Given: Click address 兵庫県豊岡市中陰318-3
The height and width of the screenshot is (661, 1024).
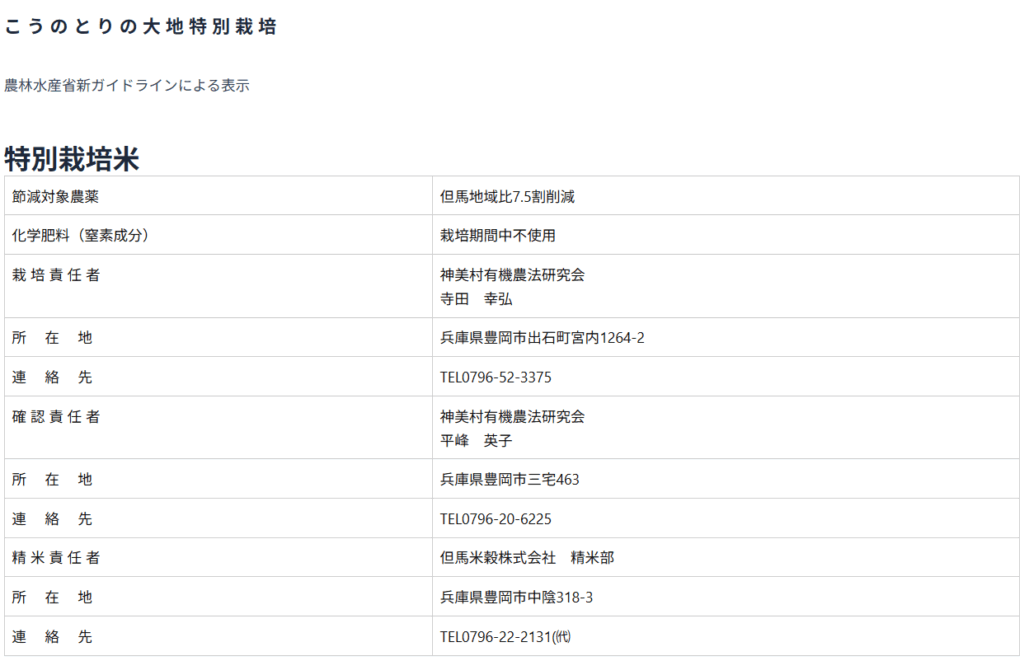Looking at the screenshot, I should pyautogui.click(x=516, y=597).
